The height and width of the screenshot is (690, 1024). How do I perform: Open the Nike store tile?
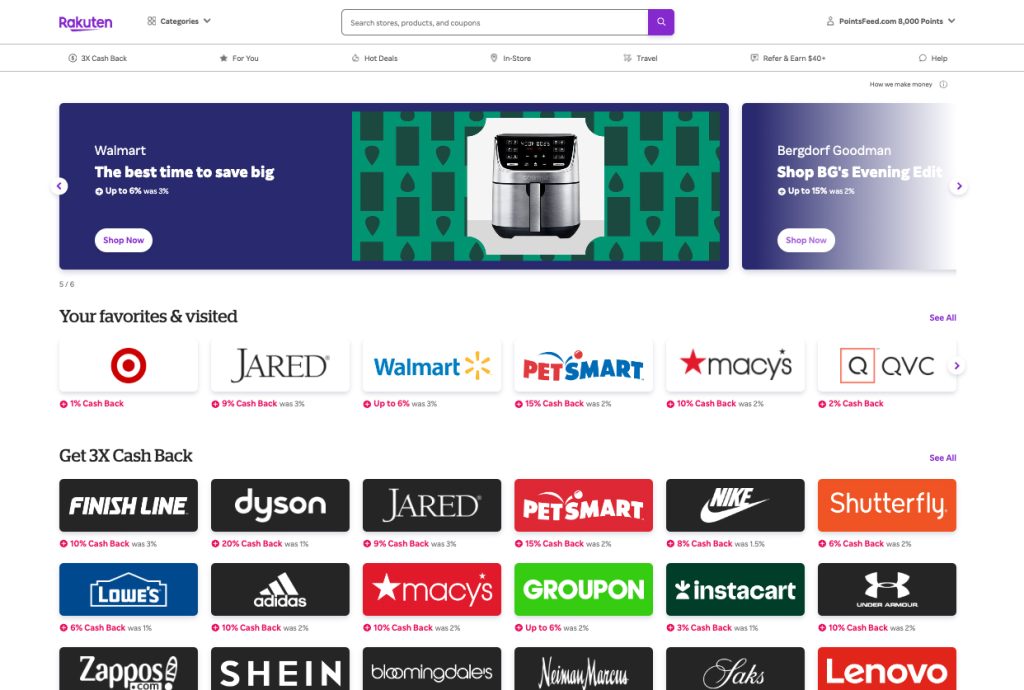pyautogui.click(x=735, y=505)
